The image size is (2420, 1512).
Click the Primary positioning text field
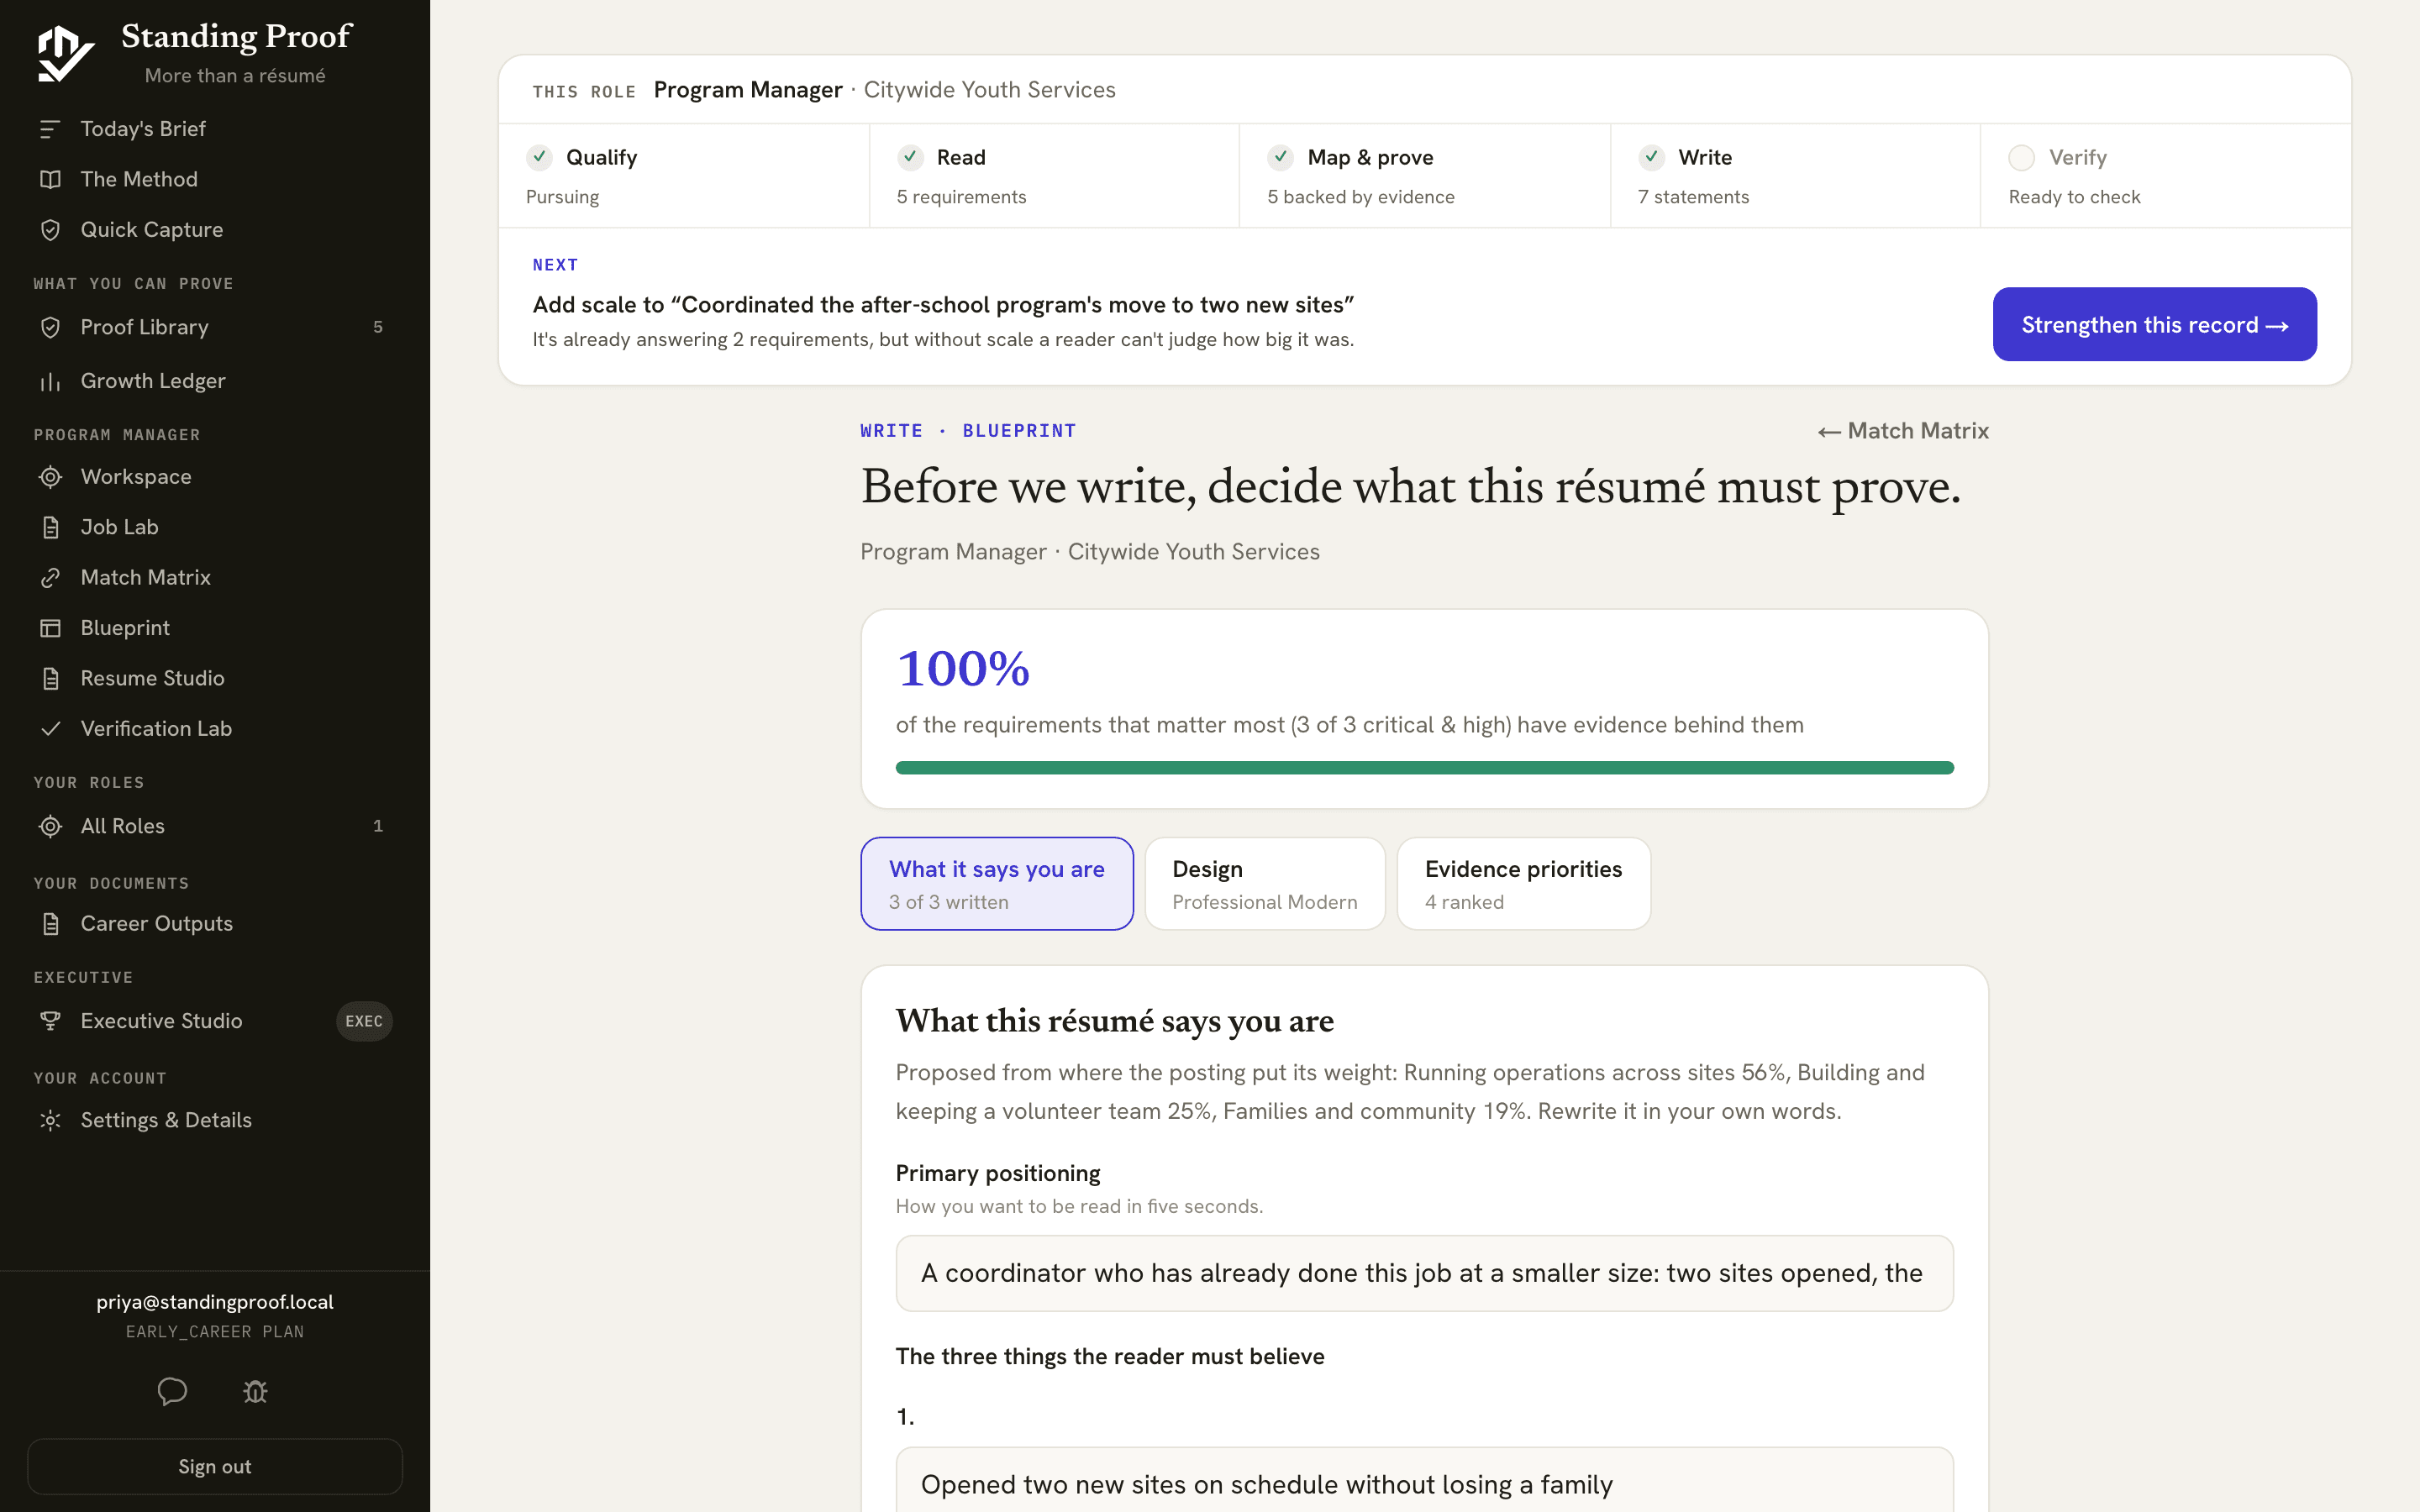1424,1273
